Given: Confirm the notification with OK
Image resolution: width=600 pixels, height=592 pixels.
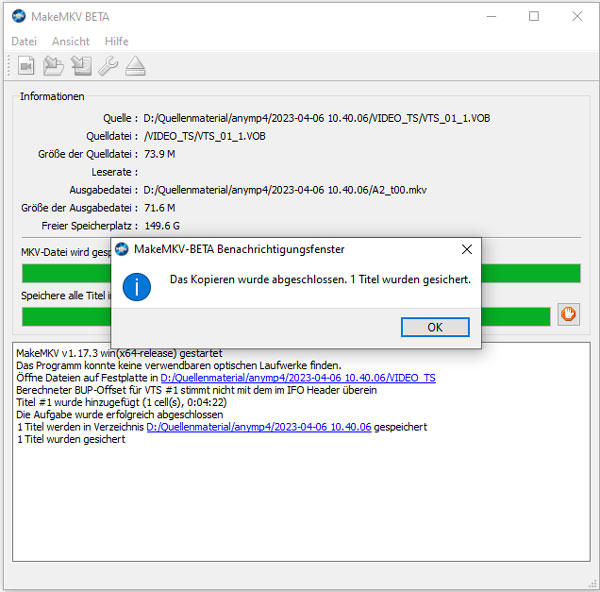Looking at the screenshot, I should pyautogui.click(x=435, y=327).
